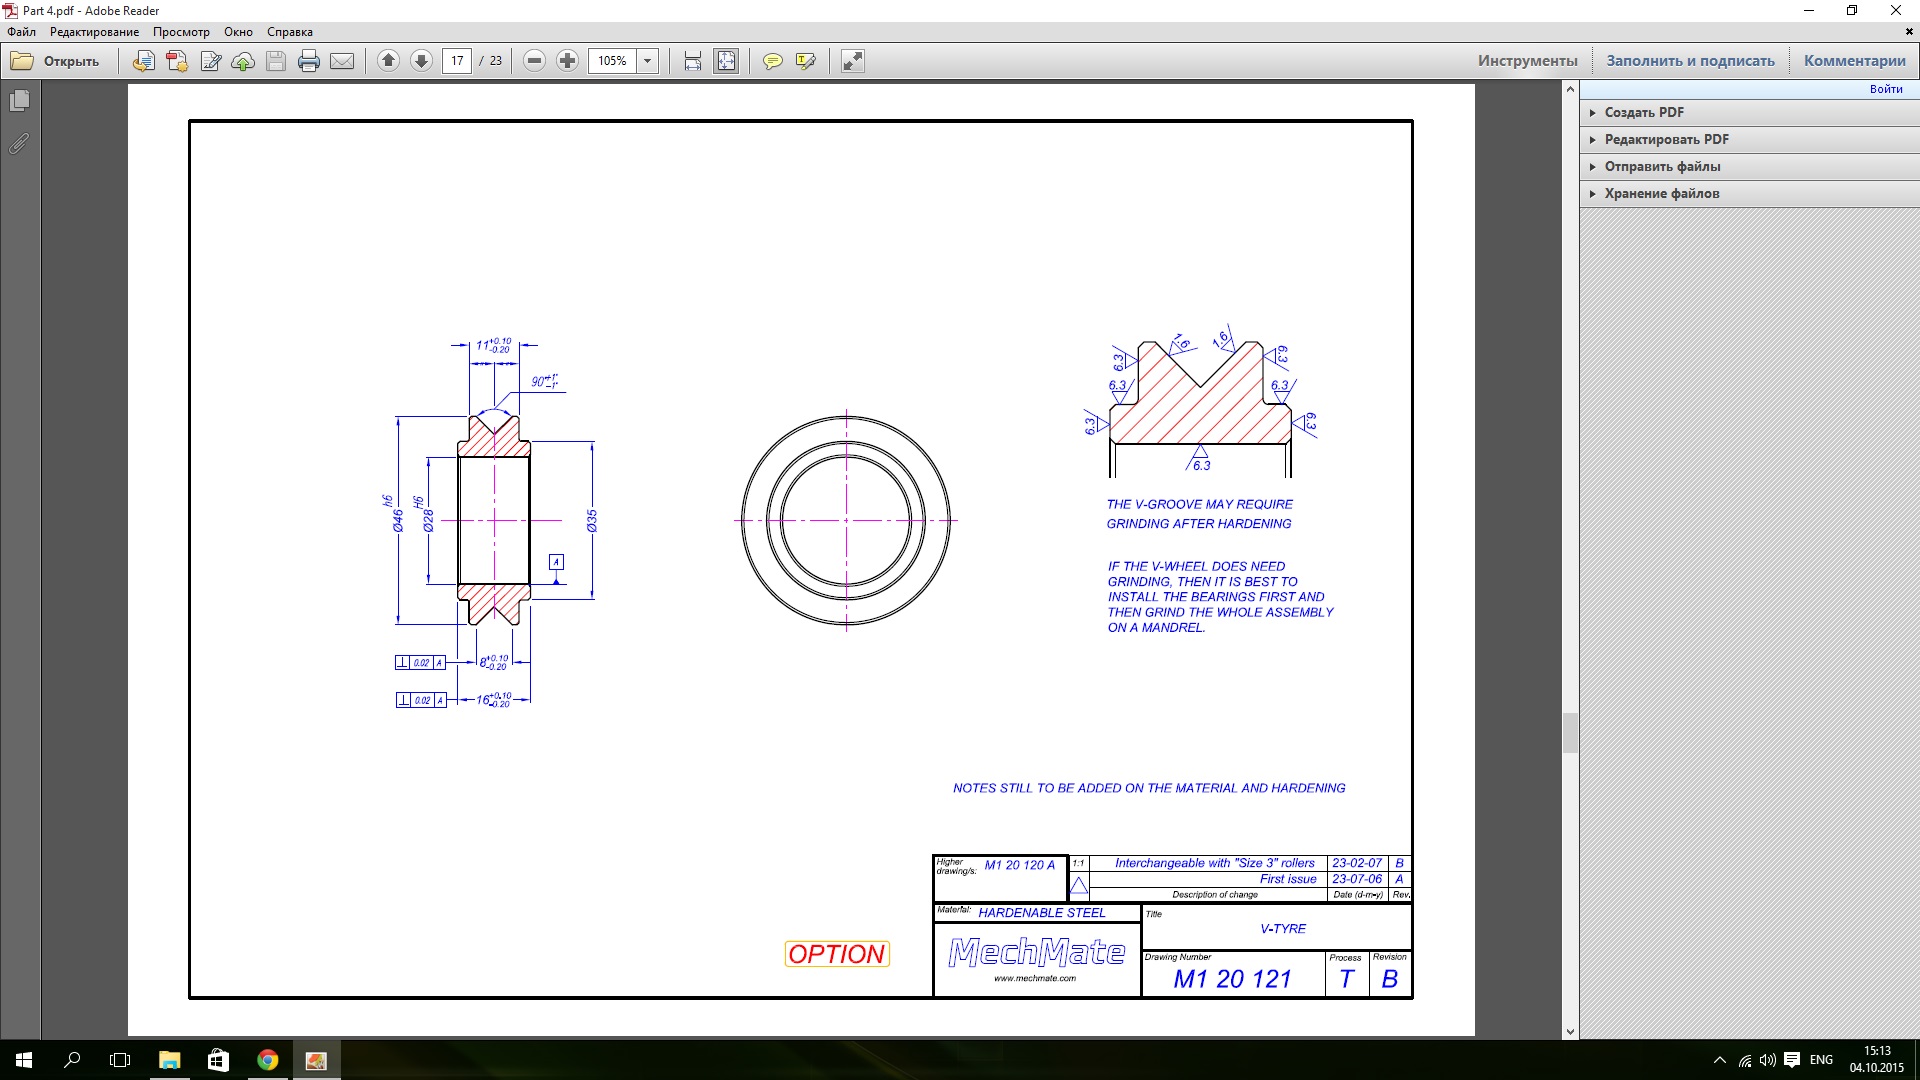
Task: Expand the Хранение файлов section
Action: tap(1661, 193)
